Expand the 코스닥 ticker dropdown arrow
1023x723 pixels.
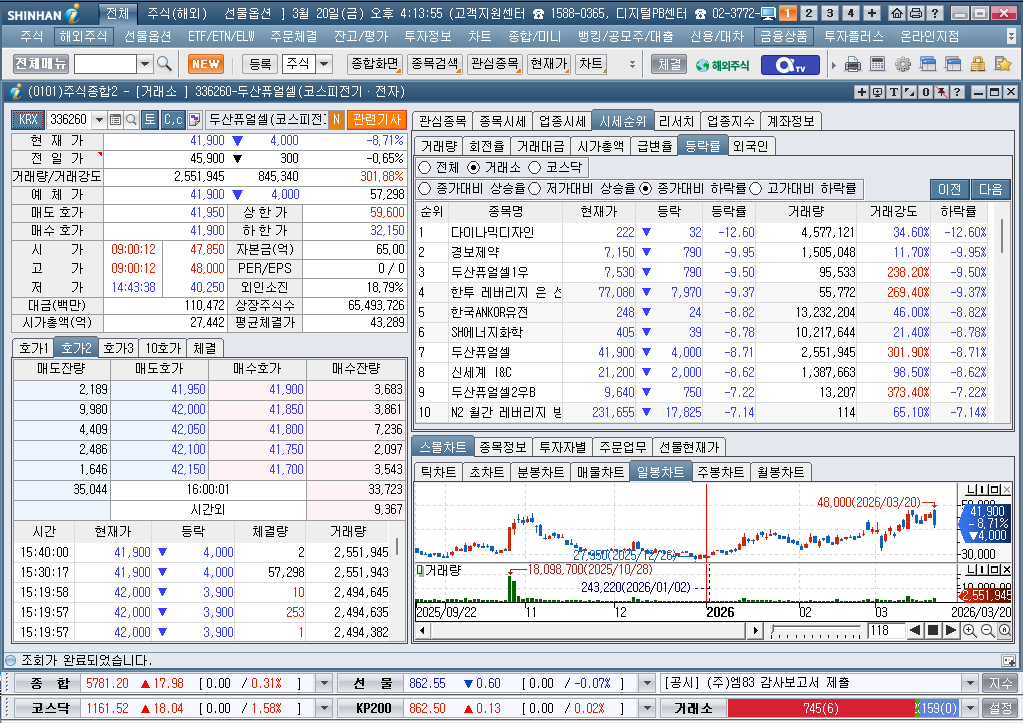pyautogui.click(x=324, y=708)
